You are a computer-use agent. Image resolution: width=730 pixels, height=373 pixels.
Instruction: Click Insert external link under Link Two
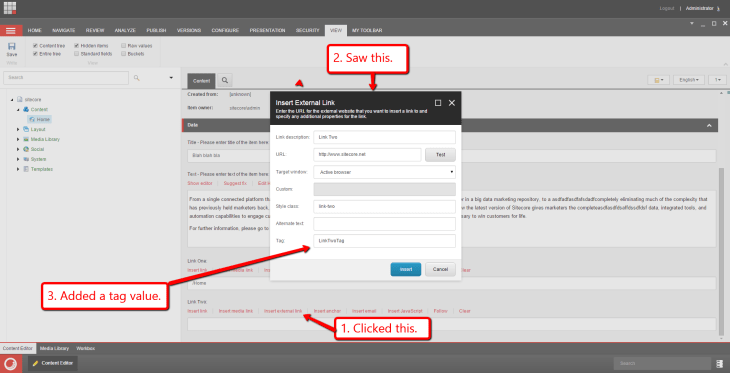coord(283,311)
